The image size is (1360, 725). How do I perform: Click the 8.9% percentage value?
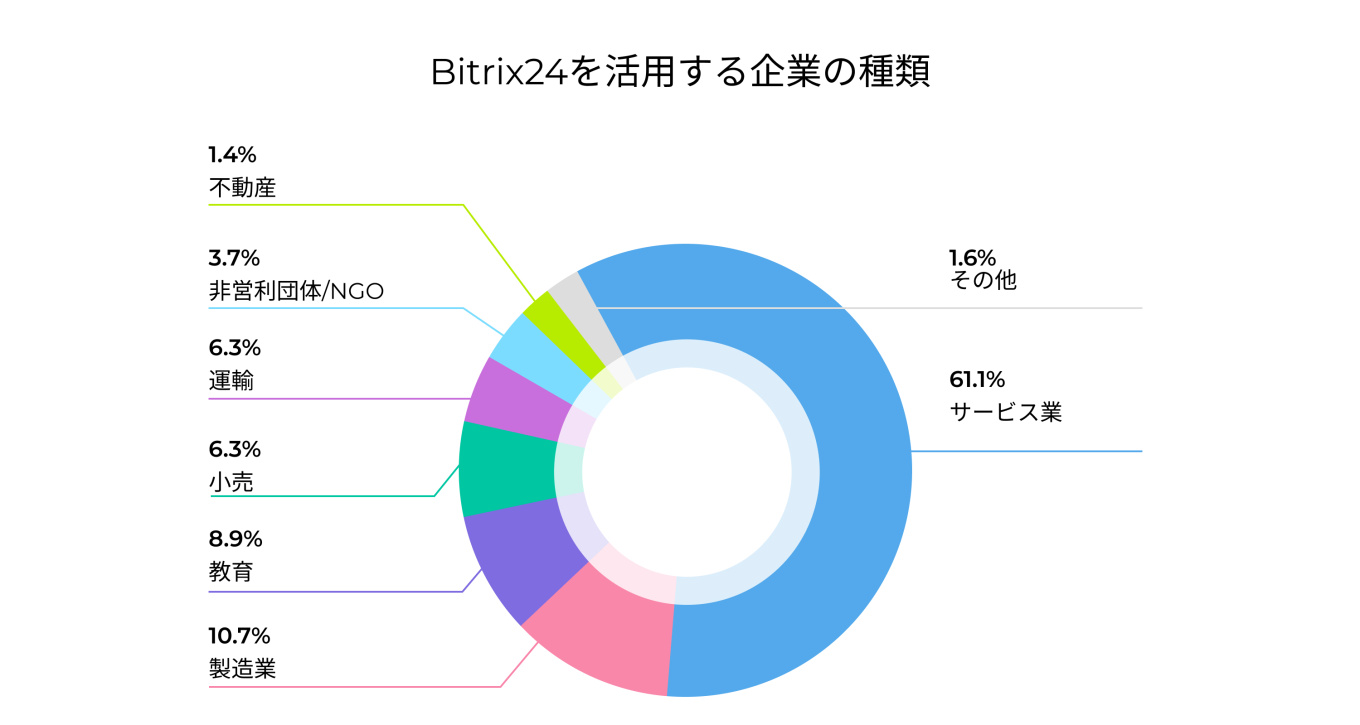click(x=235, y=540)
